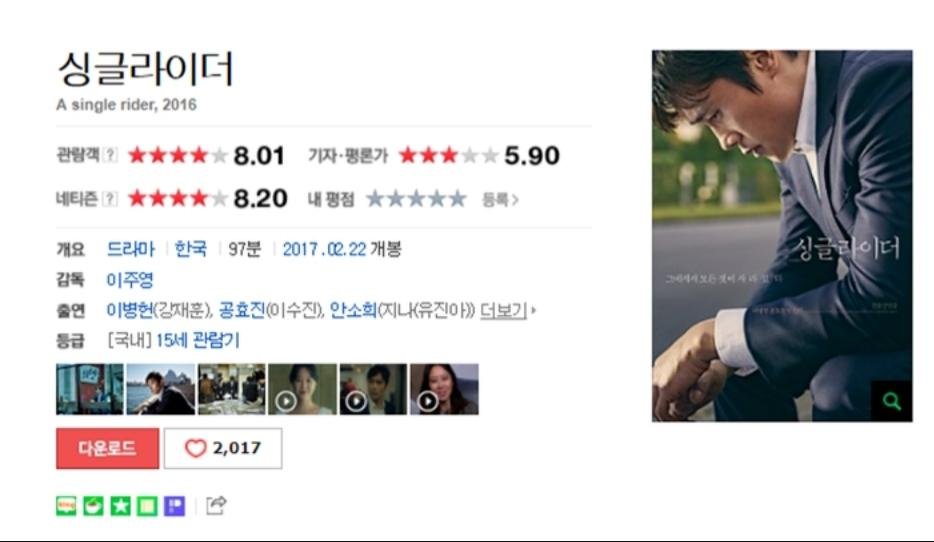The height and width of the screenshot is (542, 934).
Task: Open the Sydney Opera House still thumbnail
Action: pos(161,390)
